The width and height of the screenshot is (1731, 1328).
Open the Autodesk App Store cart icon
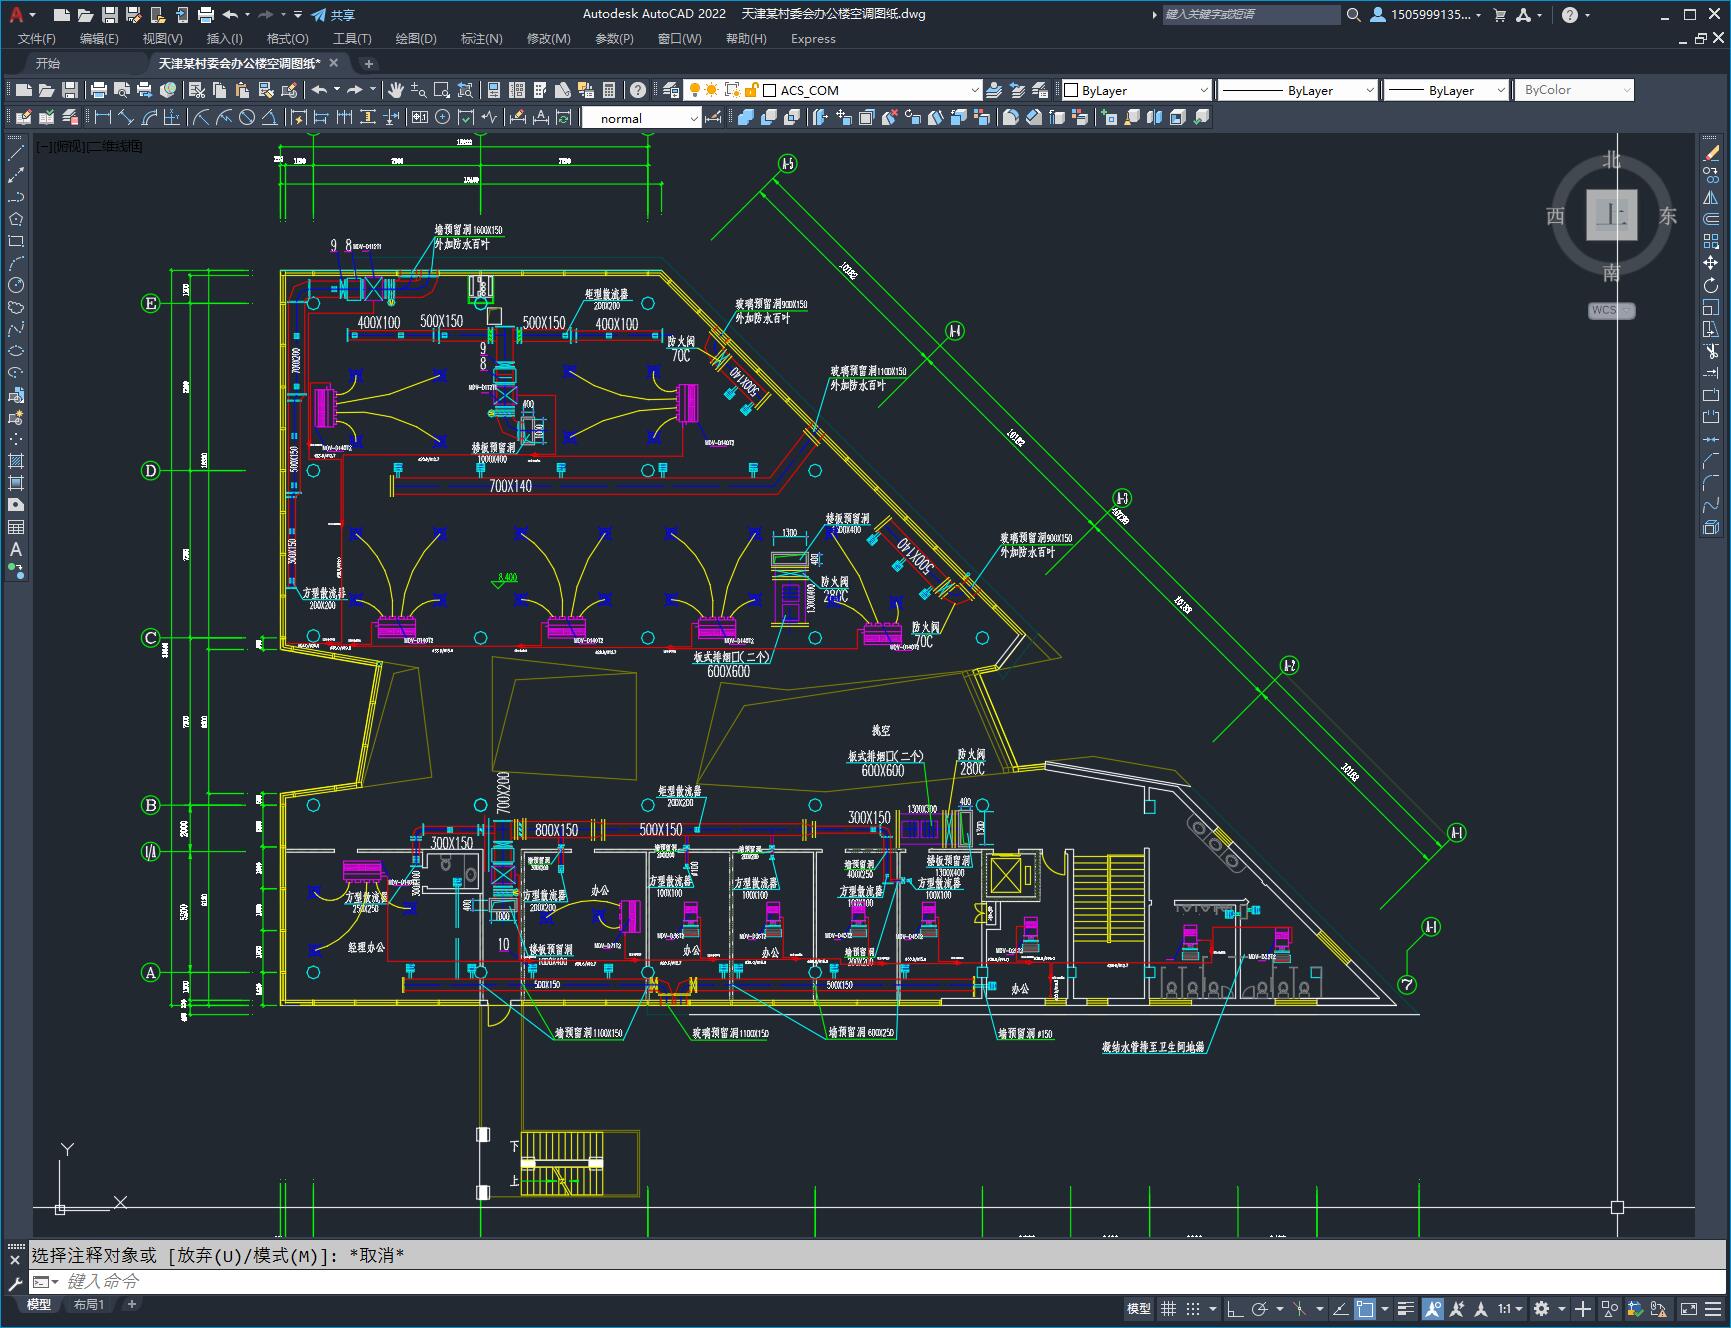point(1499,15)
